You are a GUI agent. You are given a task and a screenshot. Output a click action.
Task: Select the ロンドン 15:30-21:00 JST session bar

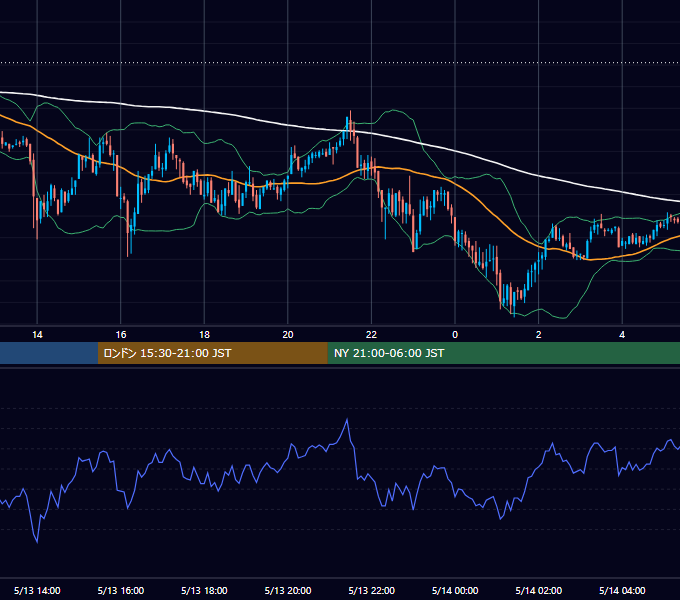point(212,353)
